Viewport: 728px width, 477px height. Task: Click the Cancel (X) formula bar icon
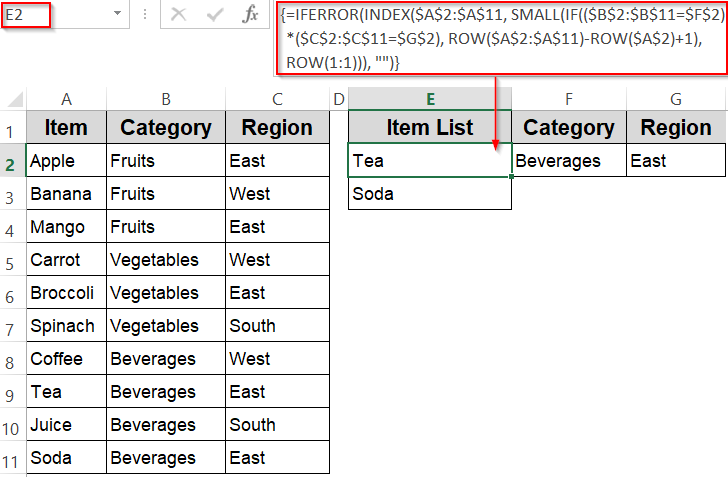pos(179,15)
